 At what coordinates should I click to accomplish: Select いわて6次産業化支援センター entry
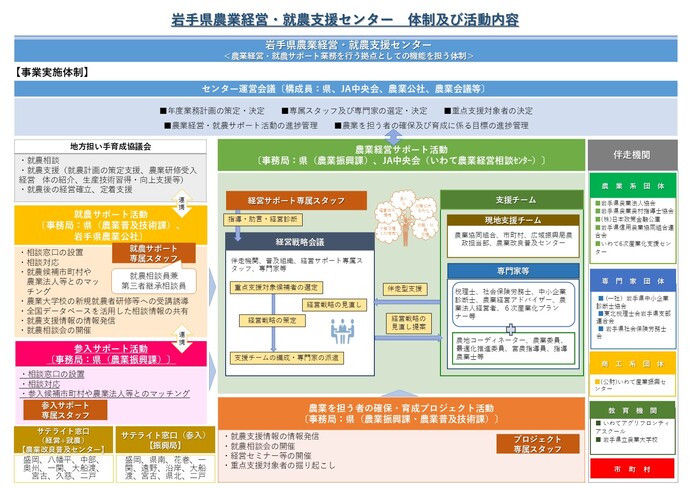633,248
